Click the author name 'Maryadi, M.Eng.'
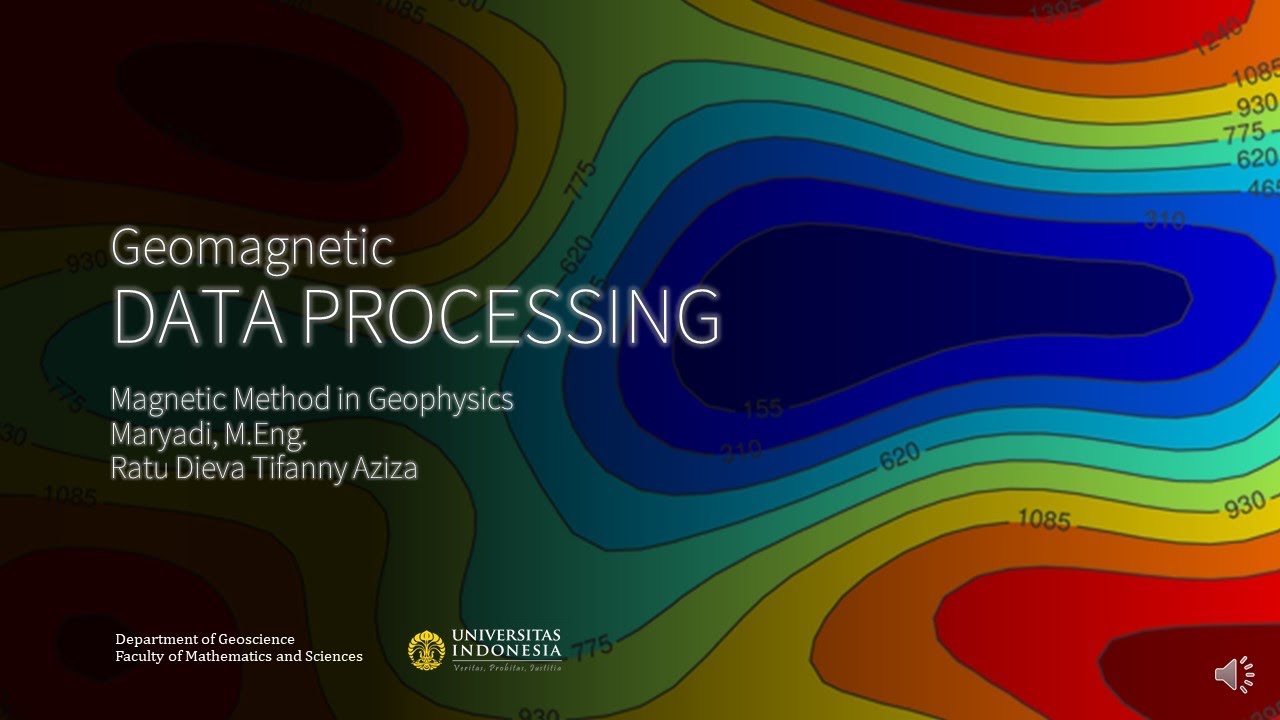The width and height of the screenshot is (1280, 720). [208, 434]
